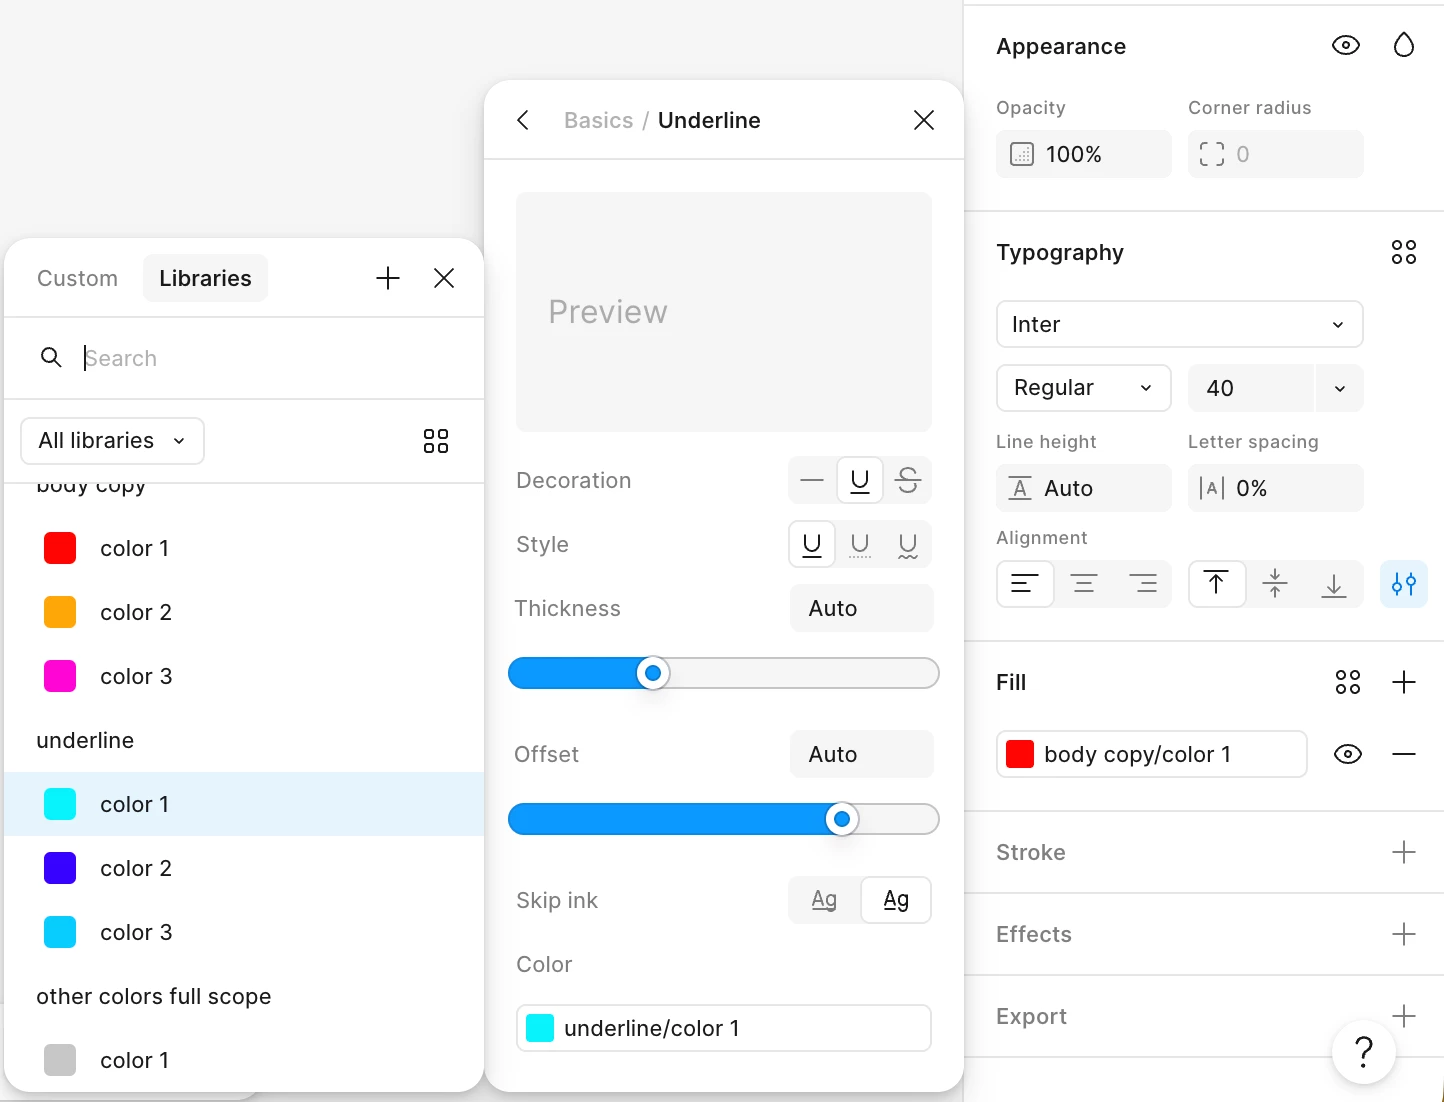Image resolution: width=1444 pixels, height=1102 pixels.
Task: Click the Opacity 100% field
Action: pyautogui.click(x=1083, y=154)
